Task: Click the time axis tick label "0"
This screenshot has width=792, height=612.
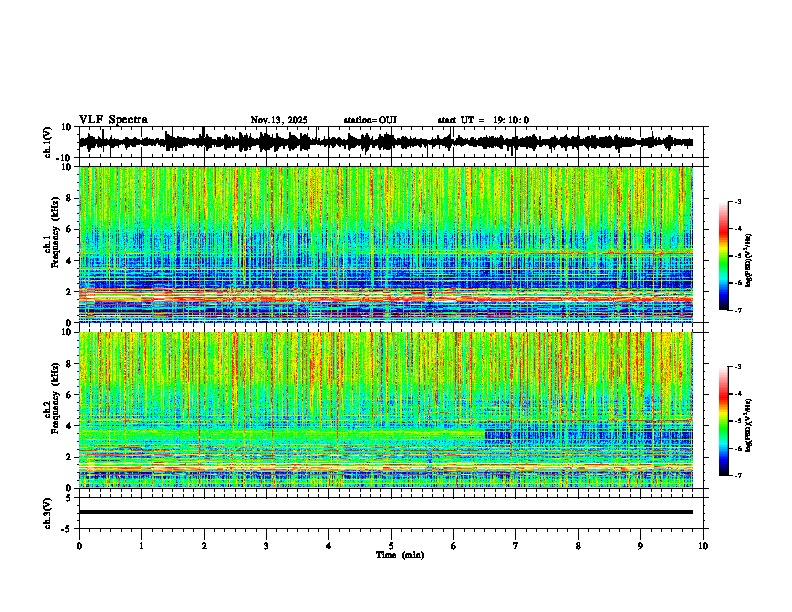Action: coord(79,546)
